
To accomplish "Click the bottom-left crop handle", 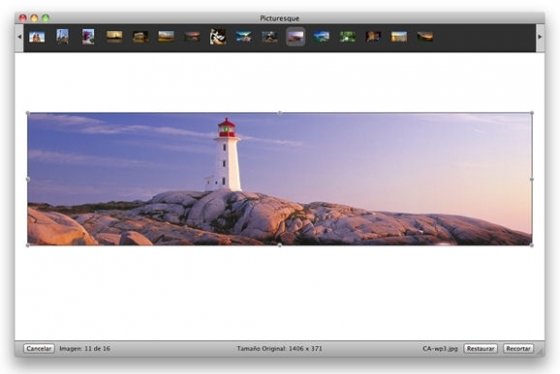I will [x=28, y=245].
